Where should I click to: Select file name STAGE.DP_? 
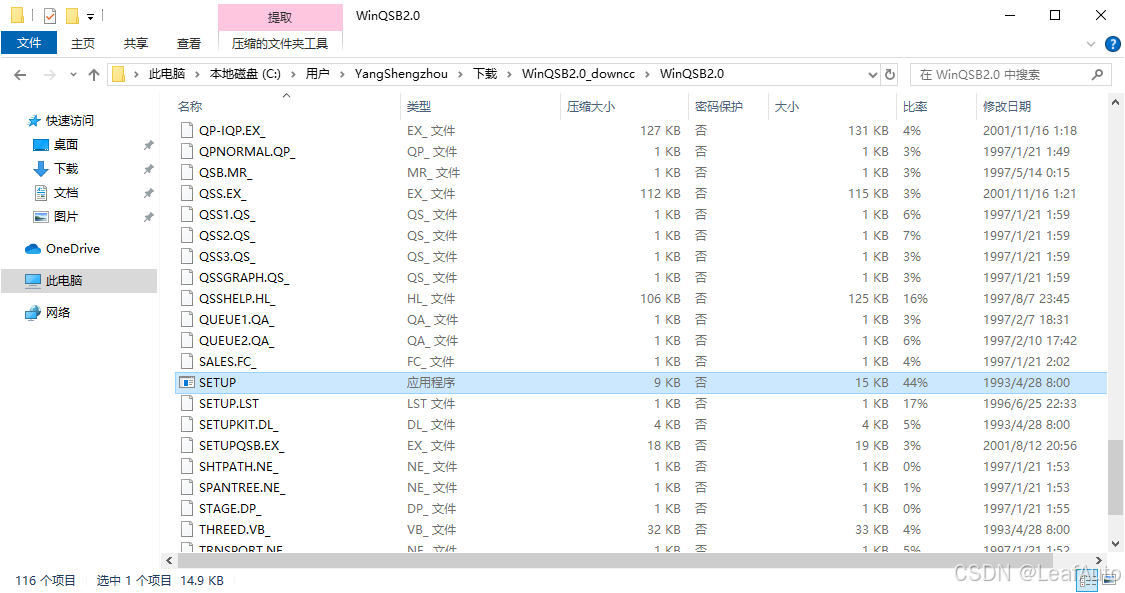(x=230, y=508)
